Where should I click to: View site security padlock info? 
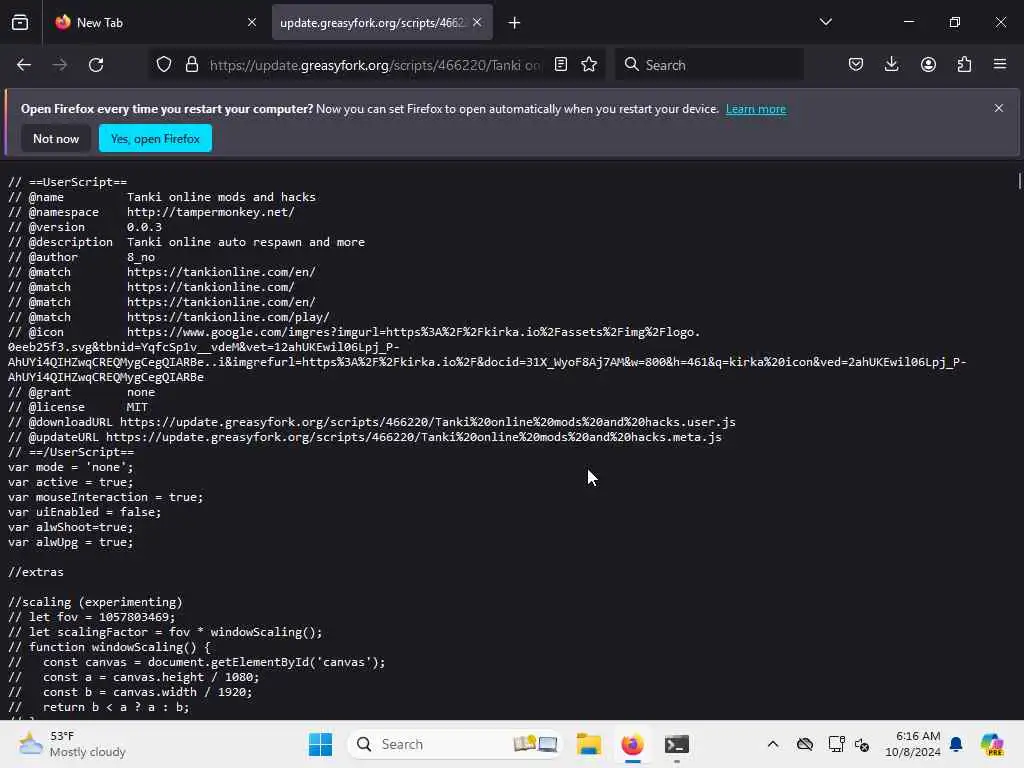191,65
